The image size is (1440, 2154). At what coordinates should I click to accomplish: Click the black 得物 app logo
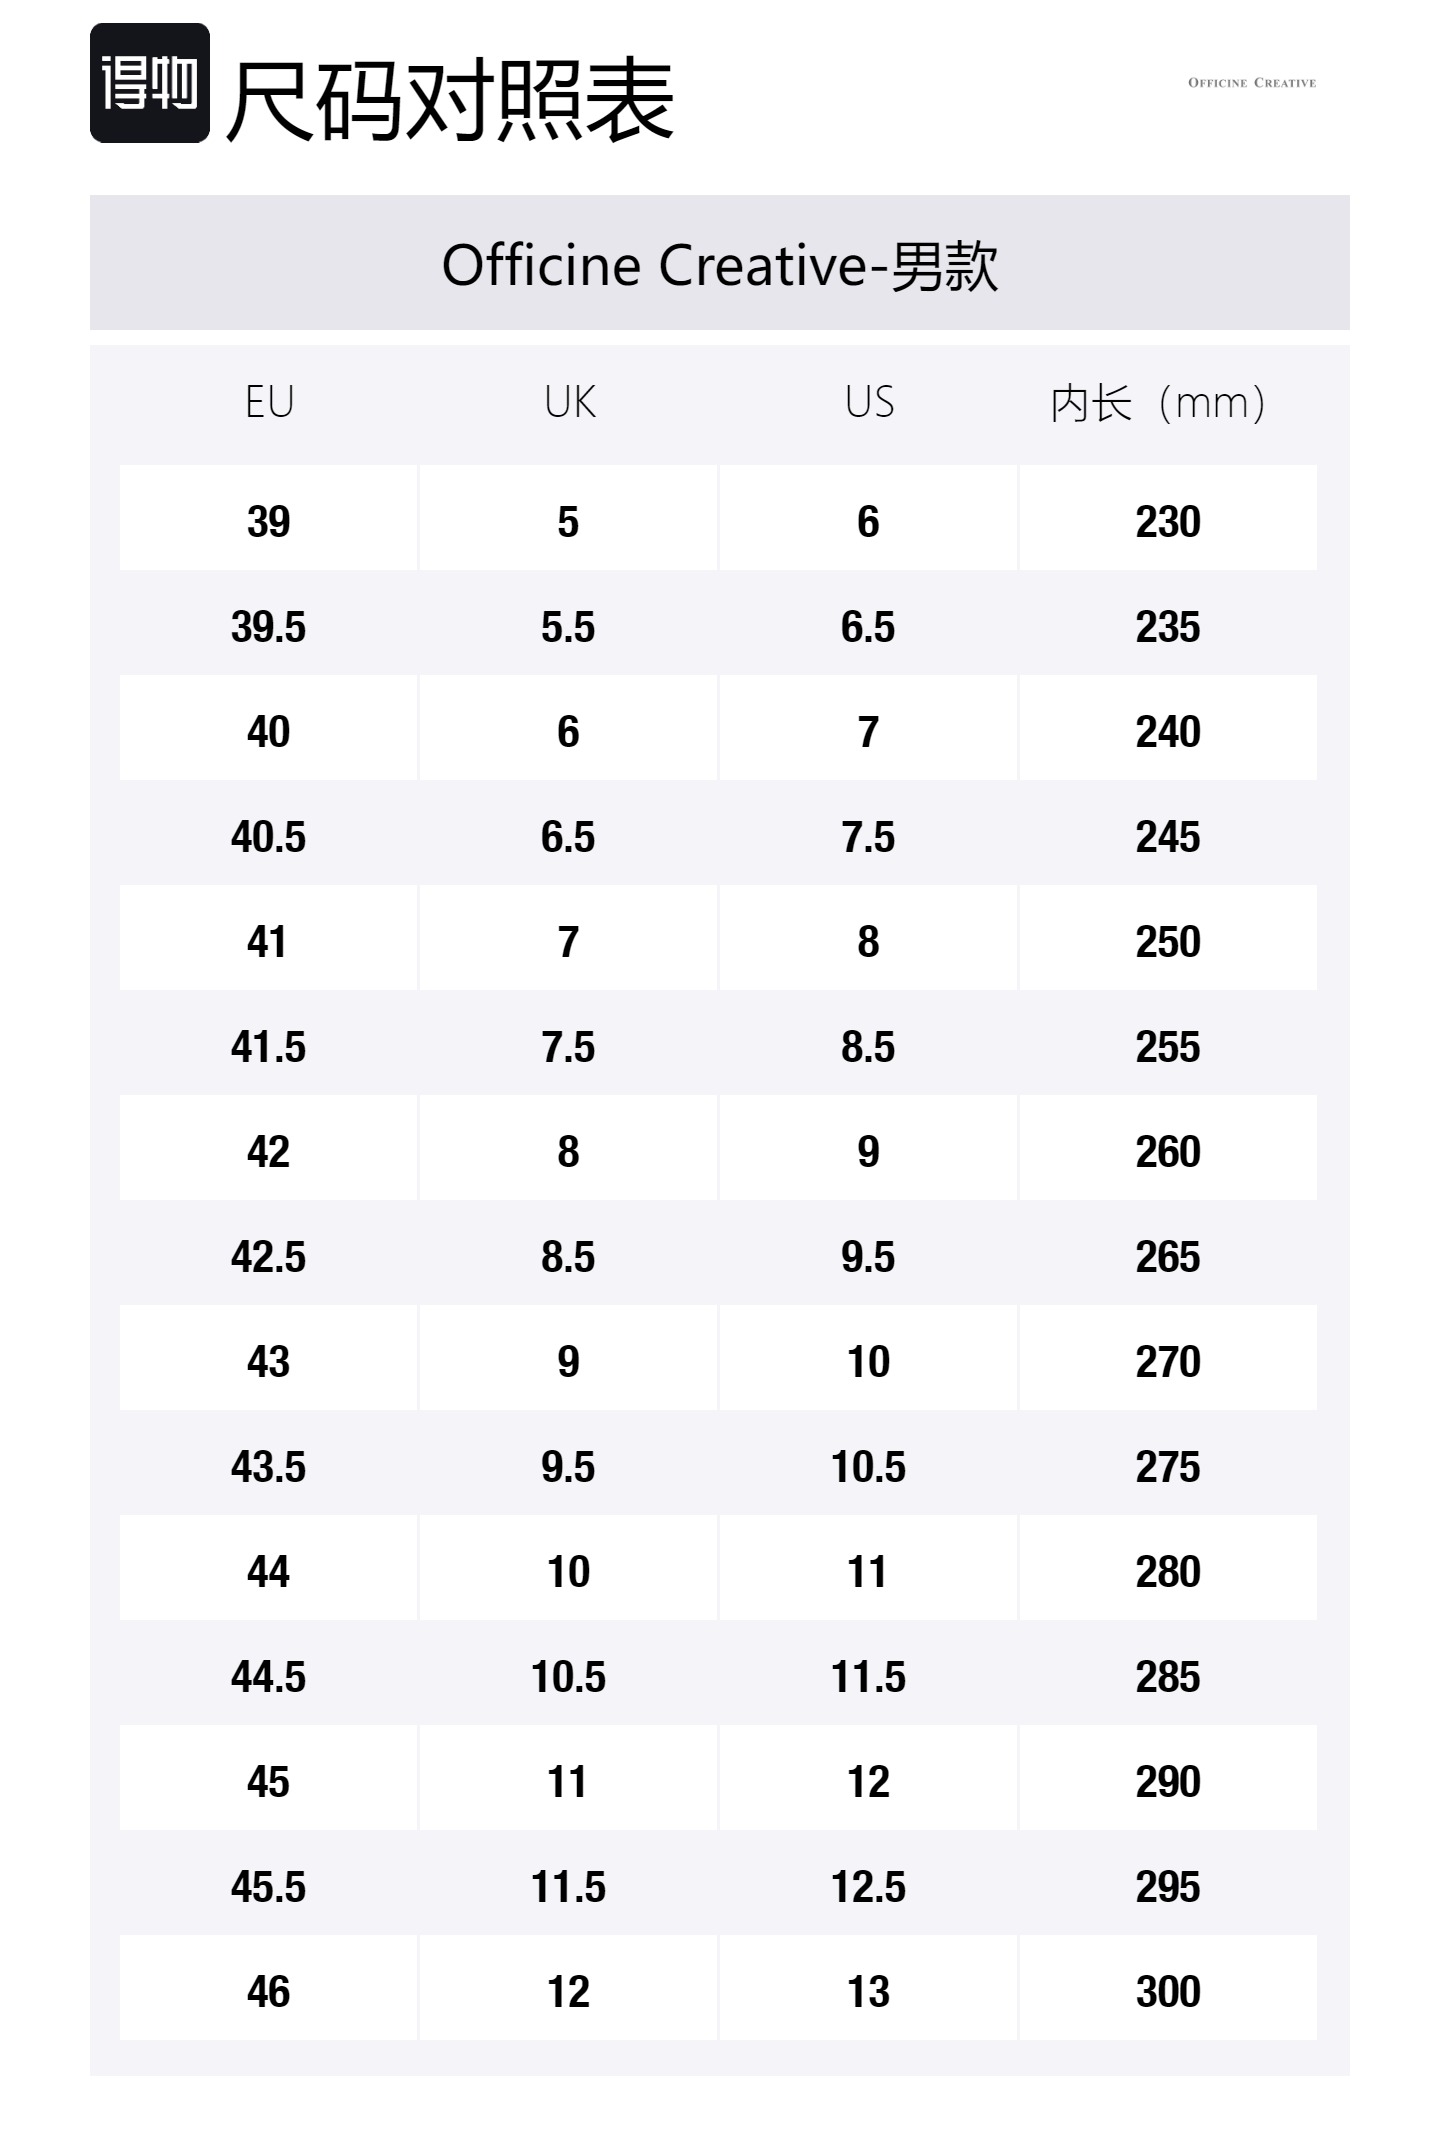[x=150, y=83]
